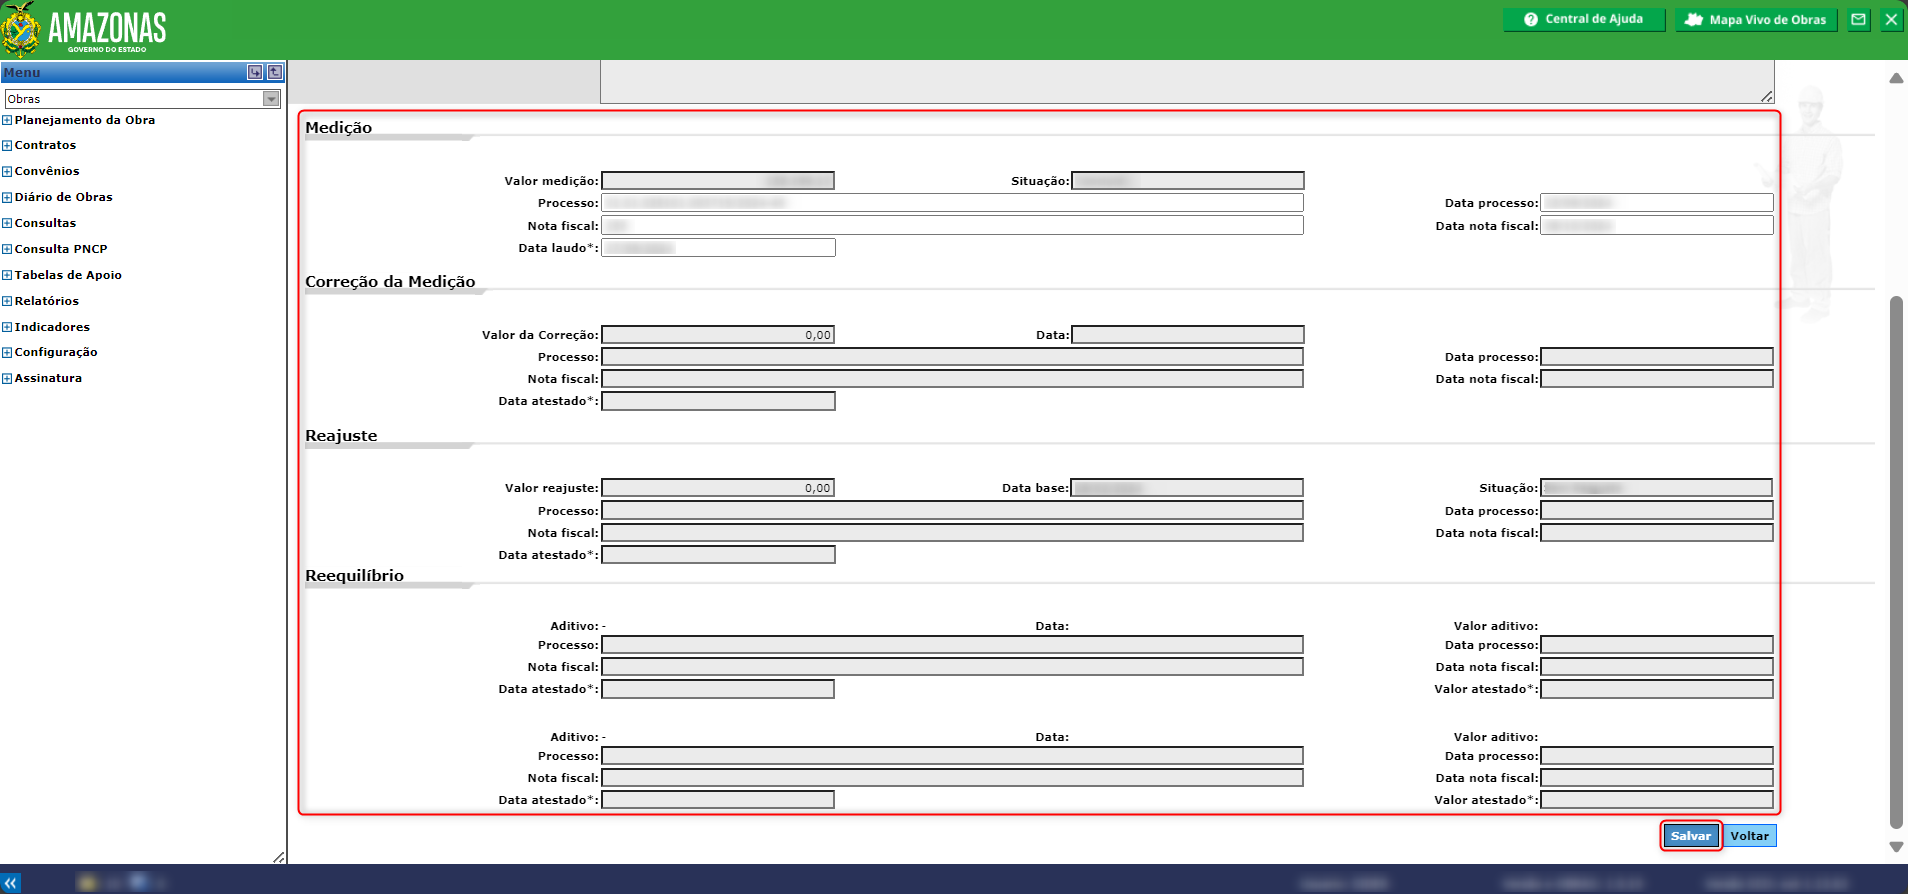The height and width of the screenshot is (894, 1908).
Task: Click the Reajuste Data atestado field
Action: click(718, 555)
